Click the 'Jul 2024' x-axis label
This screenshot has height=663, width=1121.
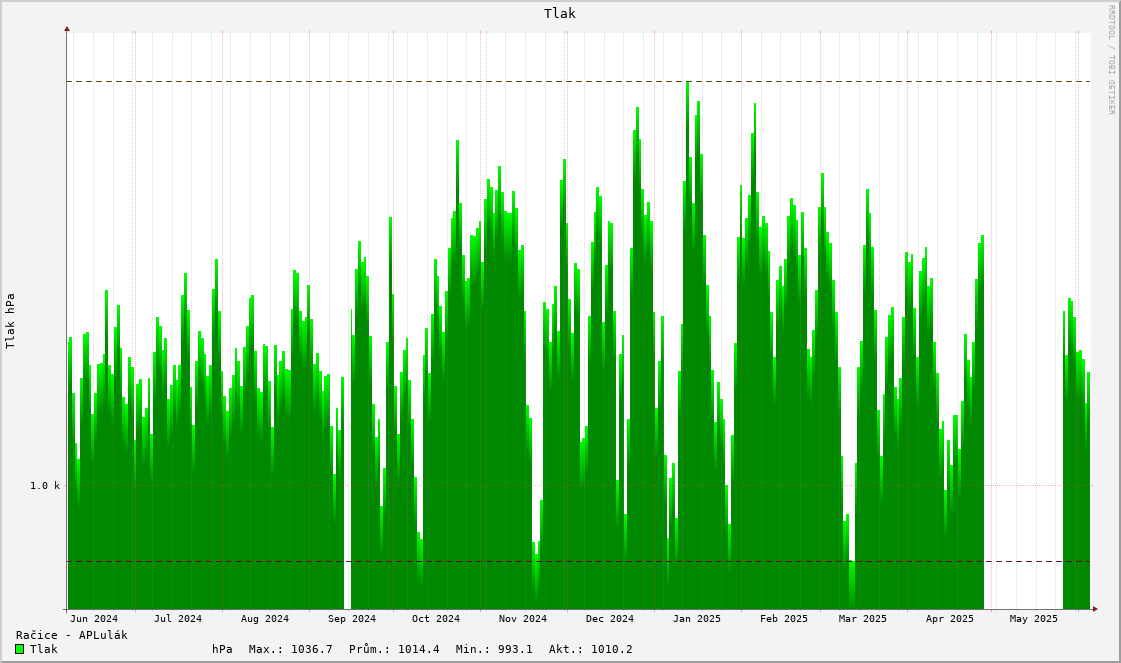point(178,619)
